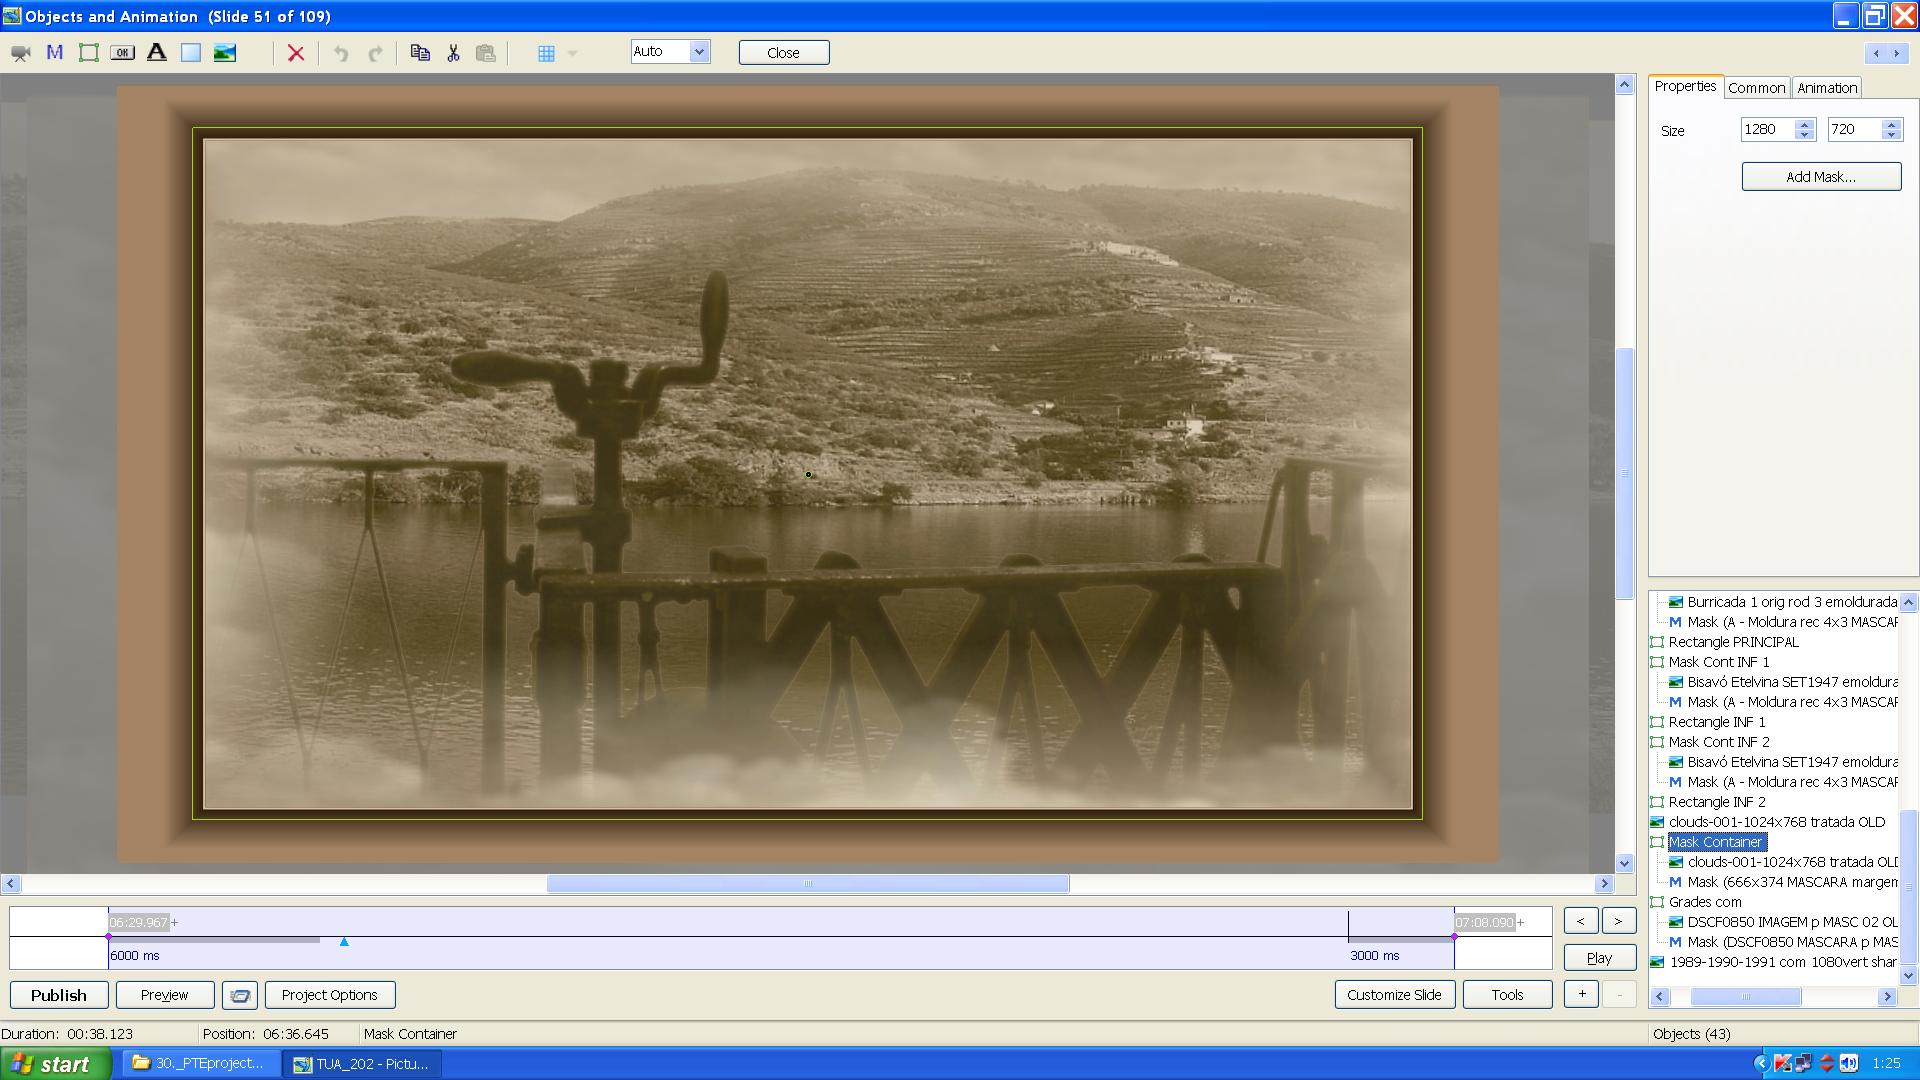Cut the selection with the scissors icon
1920x1080 pixels.
pyautogui.click(x=453, y=53)
